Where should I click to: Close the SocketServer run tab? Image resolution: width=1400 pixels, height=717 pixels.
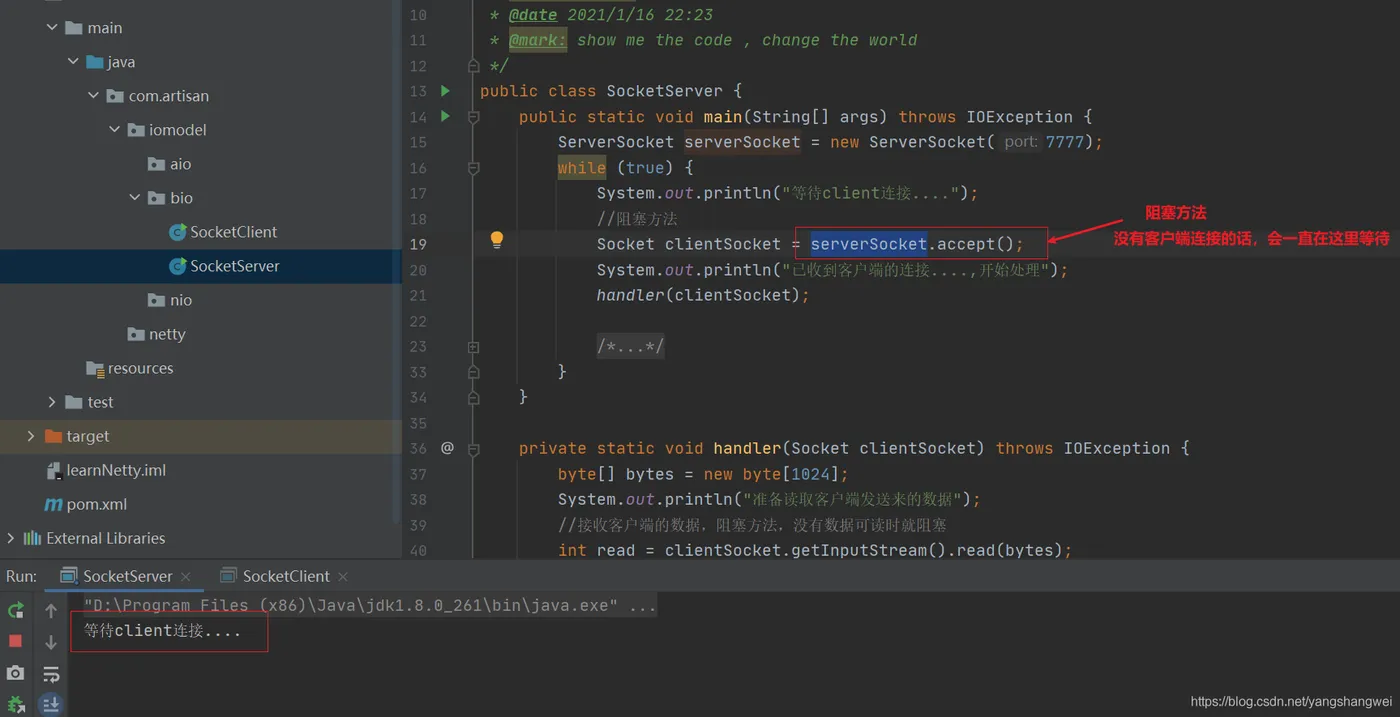tap(186, 577)
